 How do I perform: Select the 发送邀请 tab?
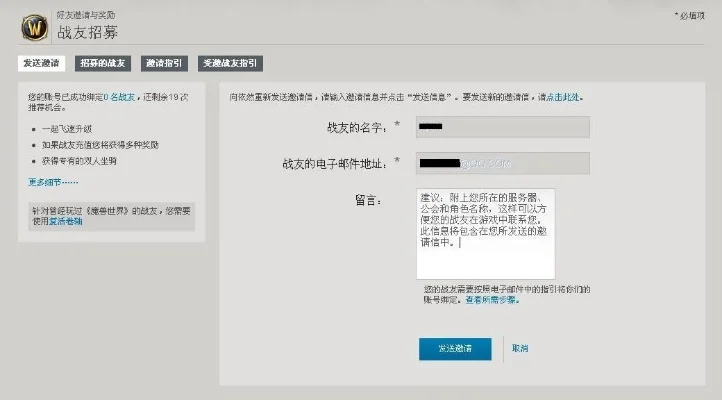(41, 63)
